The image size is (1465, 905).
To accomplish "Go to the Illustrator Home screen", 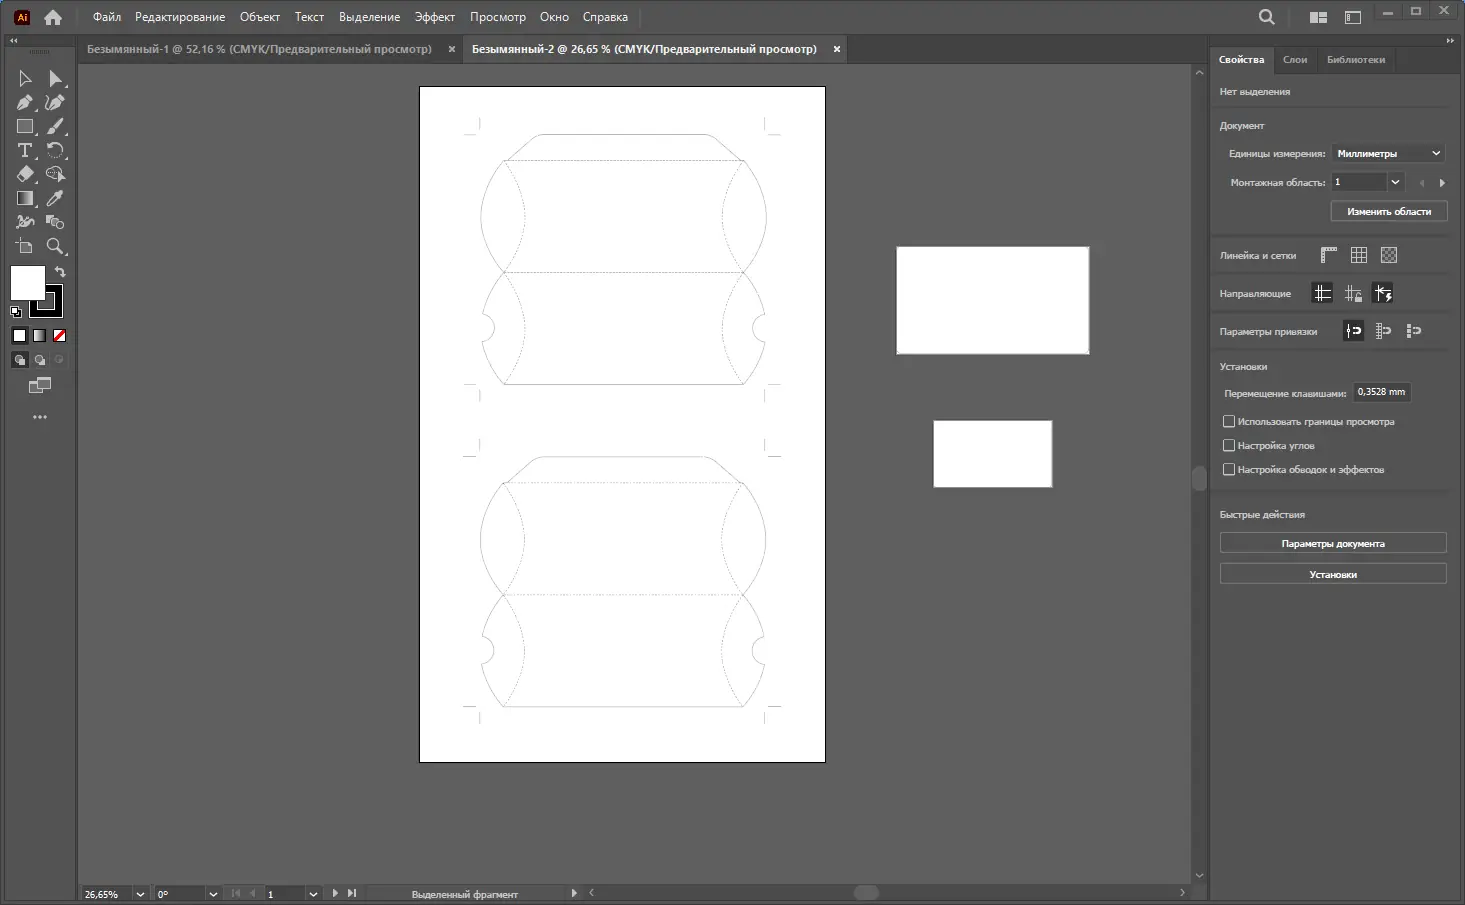I will [x=53, y=17].
